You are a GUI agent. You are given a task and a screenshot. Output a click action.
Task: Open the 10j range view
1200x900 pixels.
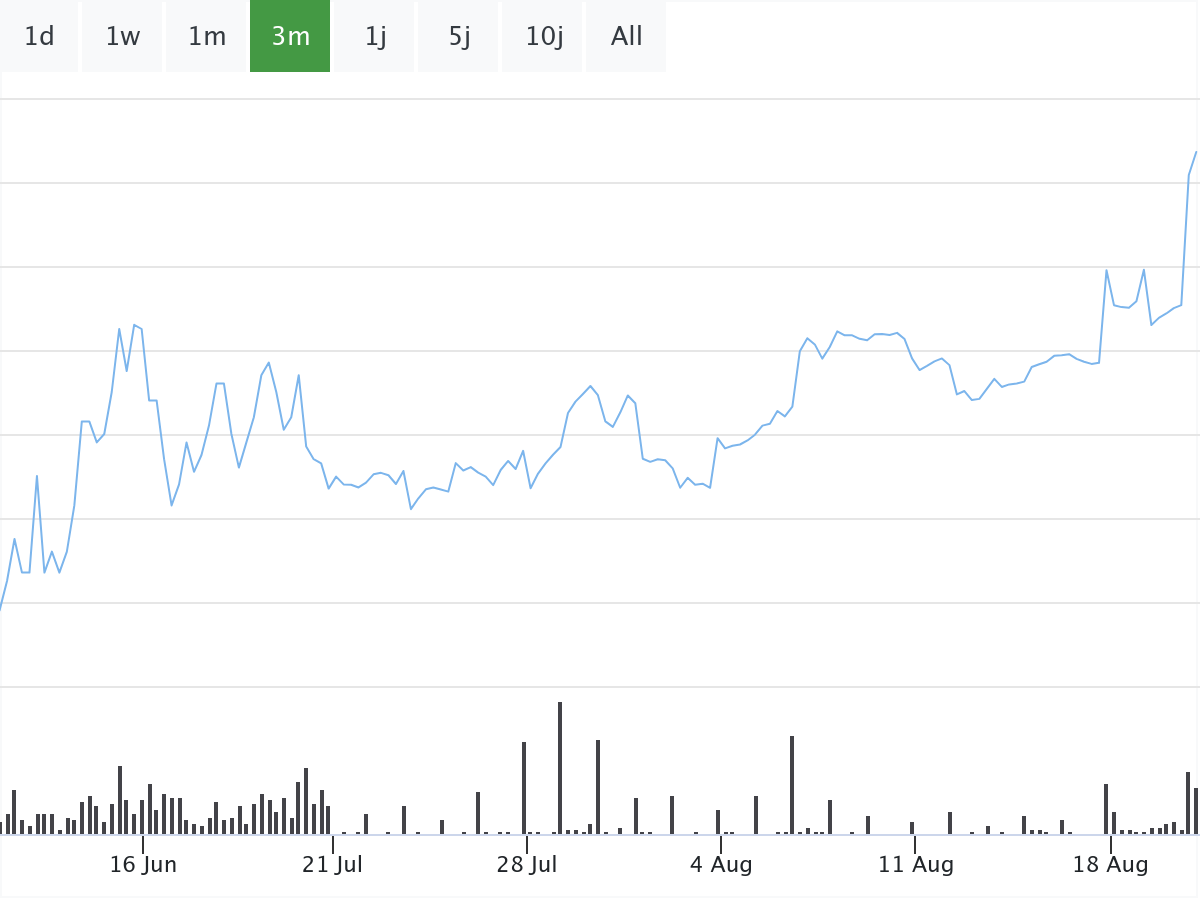543,37
